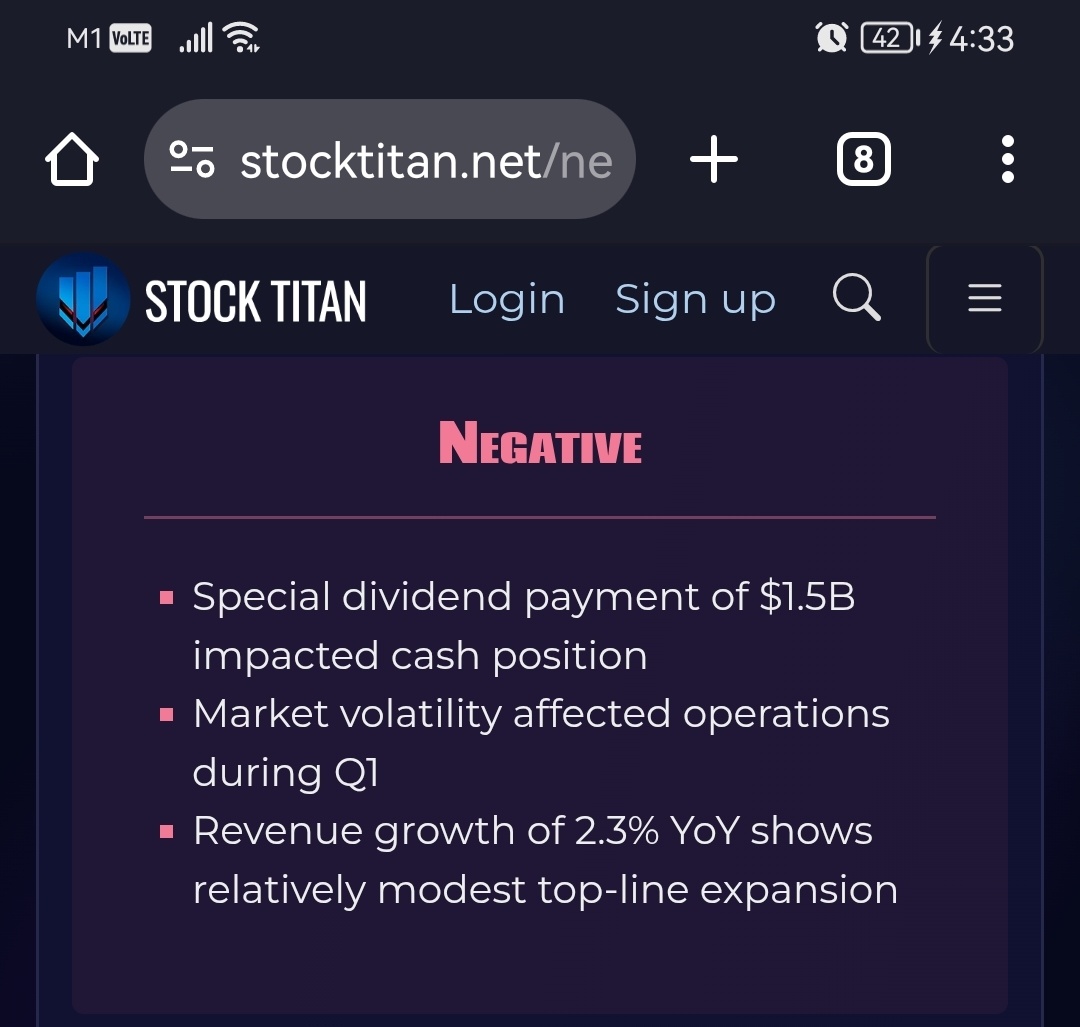
Task: Tap the battery 42 indicator
Action: [889, 38]
